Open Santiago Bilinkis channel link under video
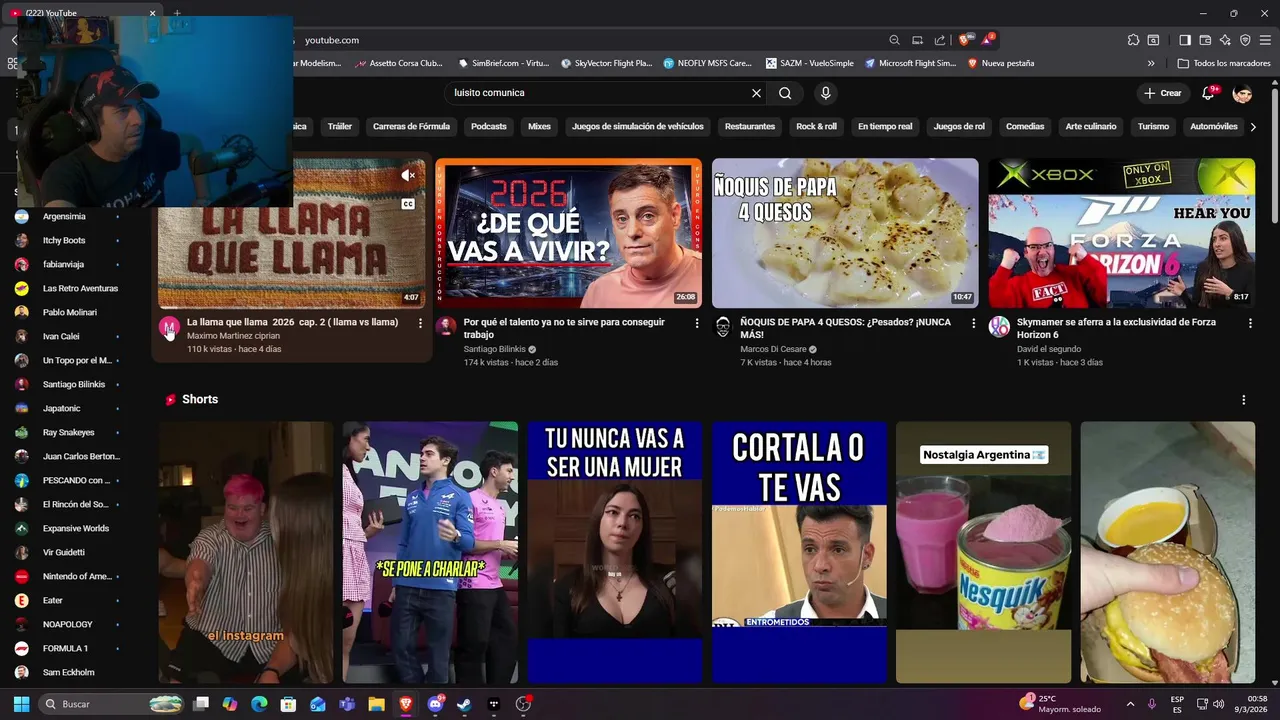The image size is (1280, 720). [494, 349]
